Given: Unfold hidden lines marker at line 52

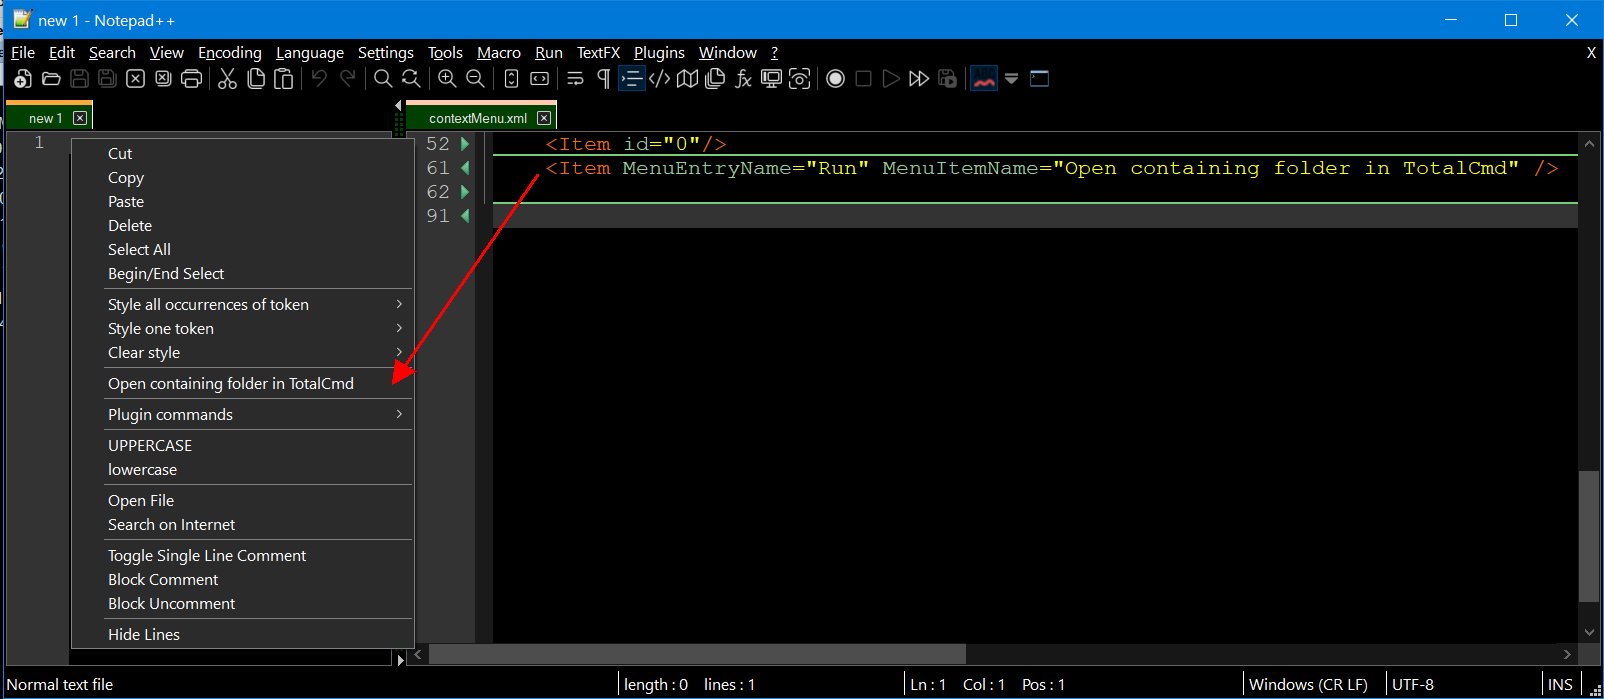Looking at the screenshot, I should tap(464, 144).
